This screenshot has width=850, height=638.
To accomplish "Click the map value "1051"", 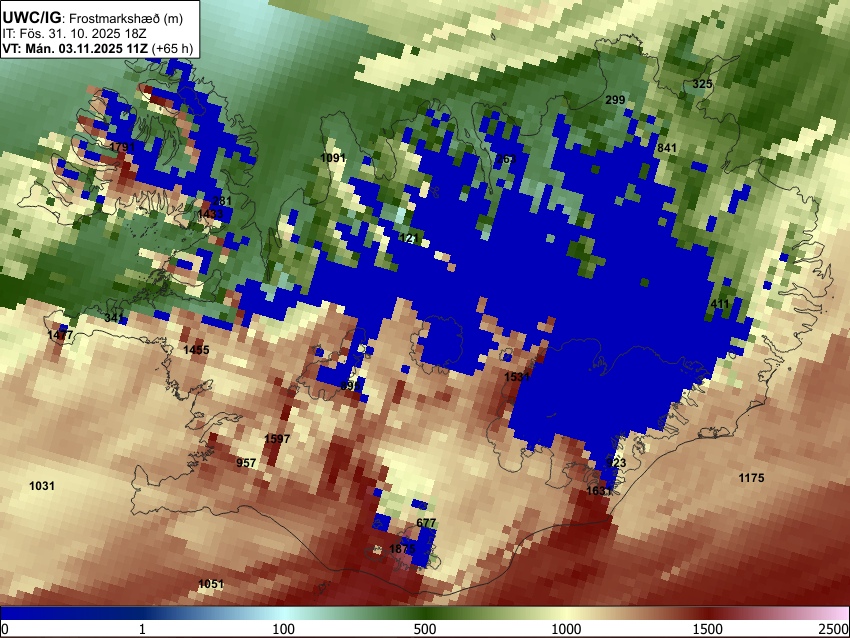I will click(x=211, y=584).
